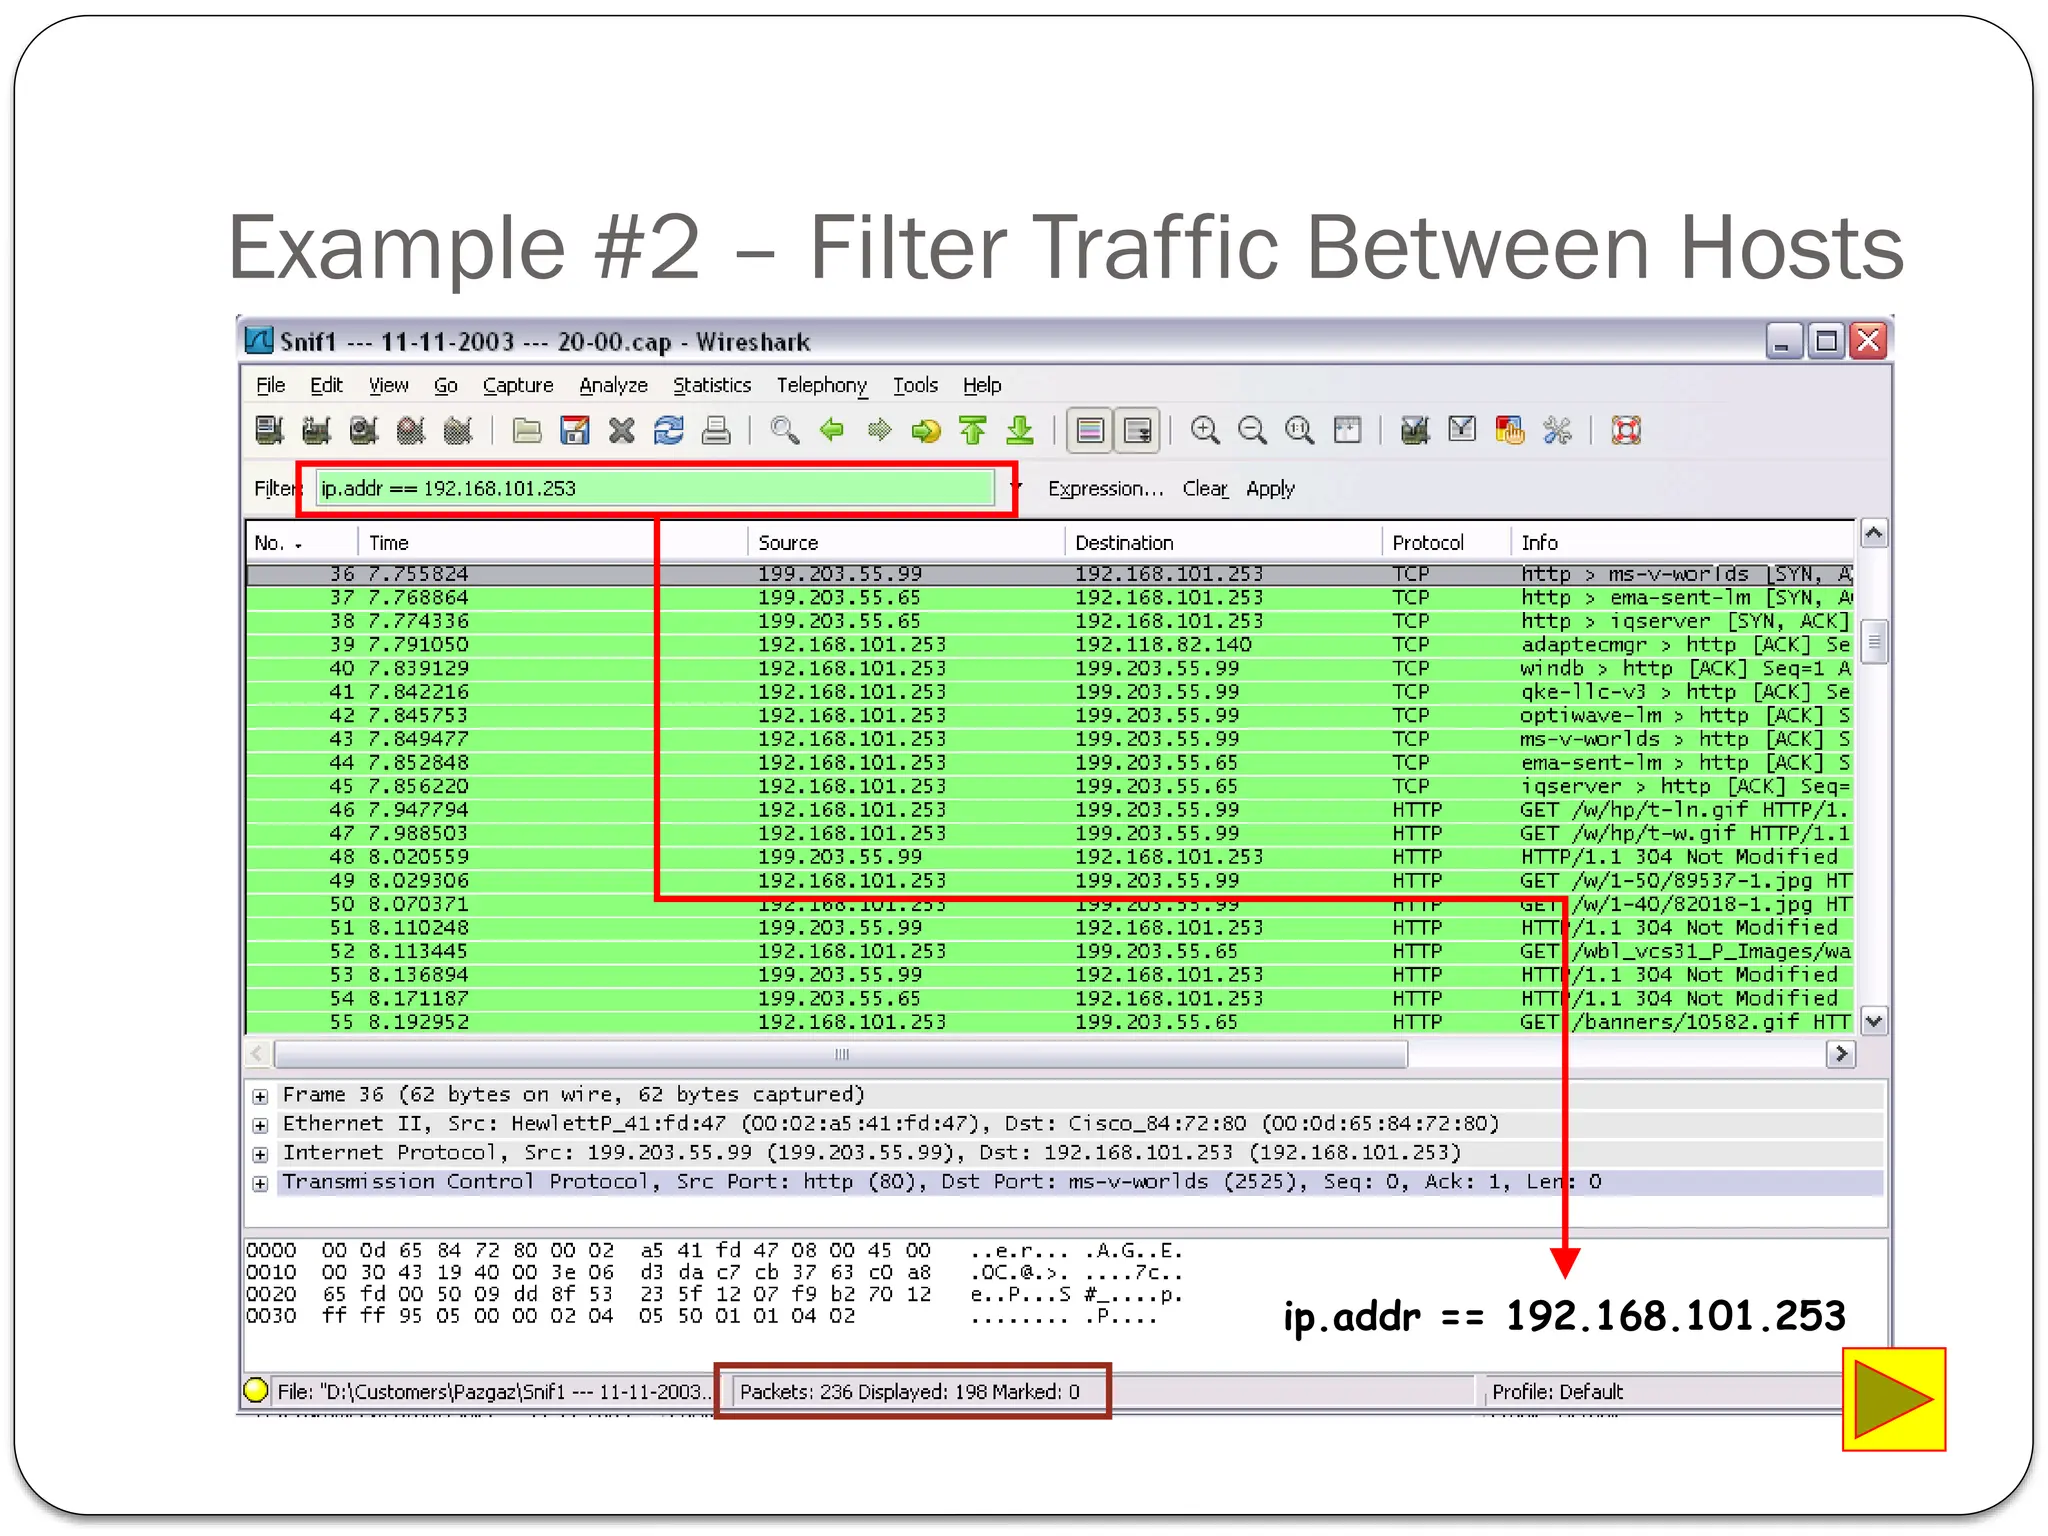Expand the Frame 36 tree node
Viewport: 2048px width, 1536px height.
click(x=260, y=1096)
